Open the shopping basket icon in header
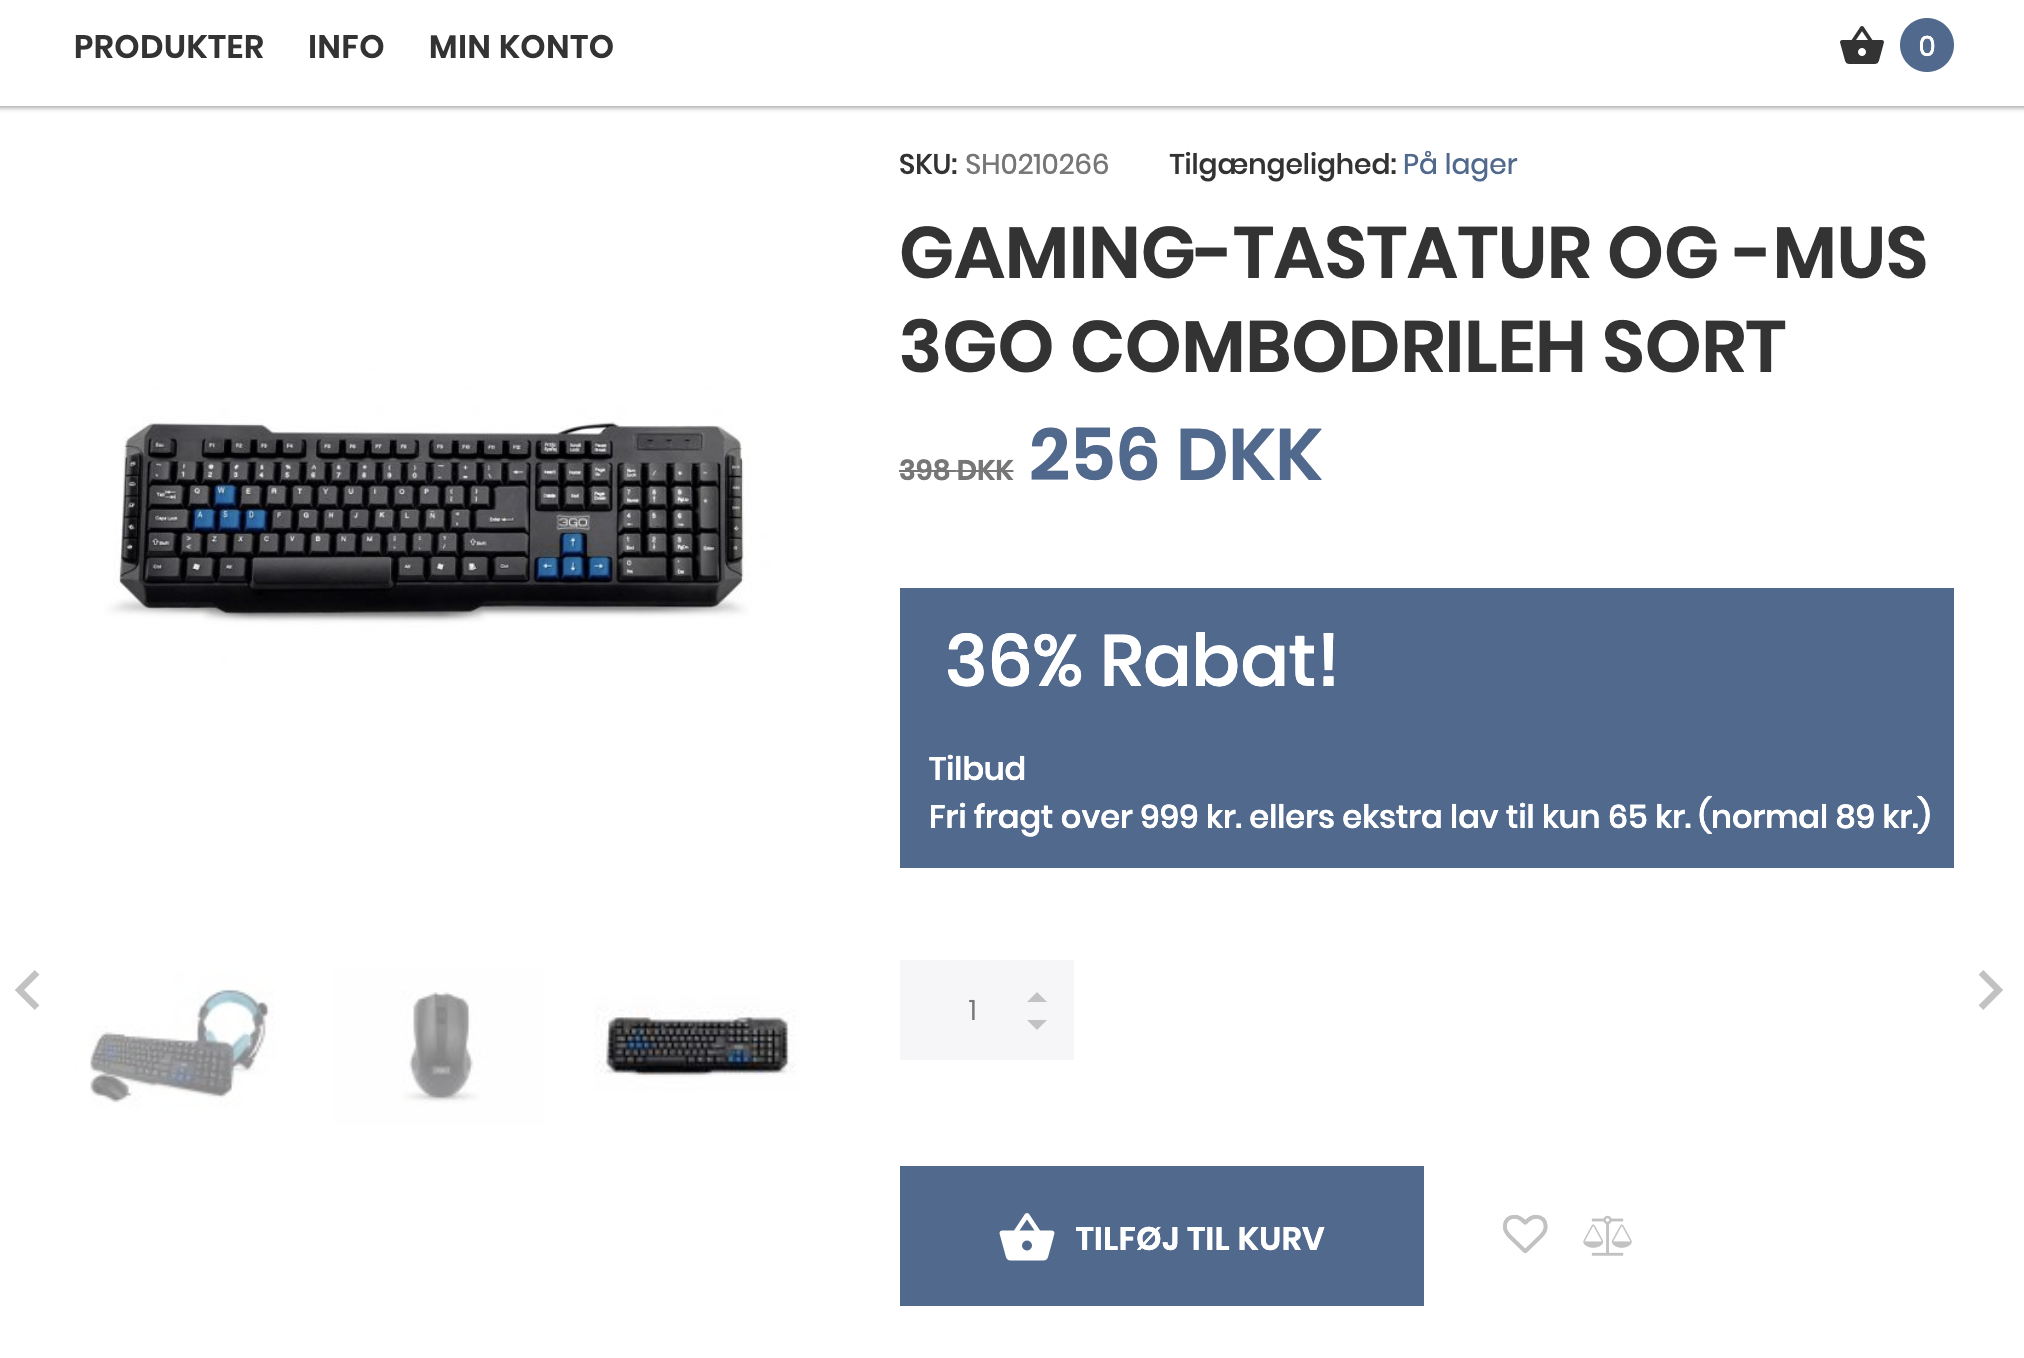Screen dimensions: 2024x1358 [x=1861, y=46]
